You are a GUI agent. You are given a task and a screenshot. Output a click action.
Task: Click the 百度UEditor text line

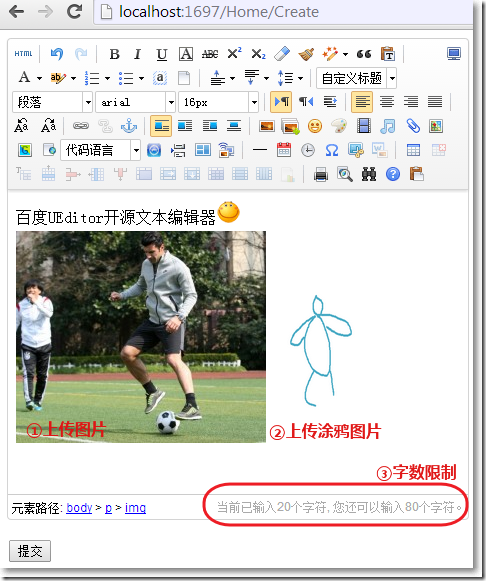[x=116, y=217]
